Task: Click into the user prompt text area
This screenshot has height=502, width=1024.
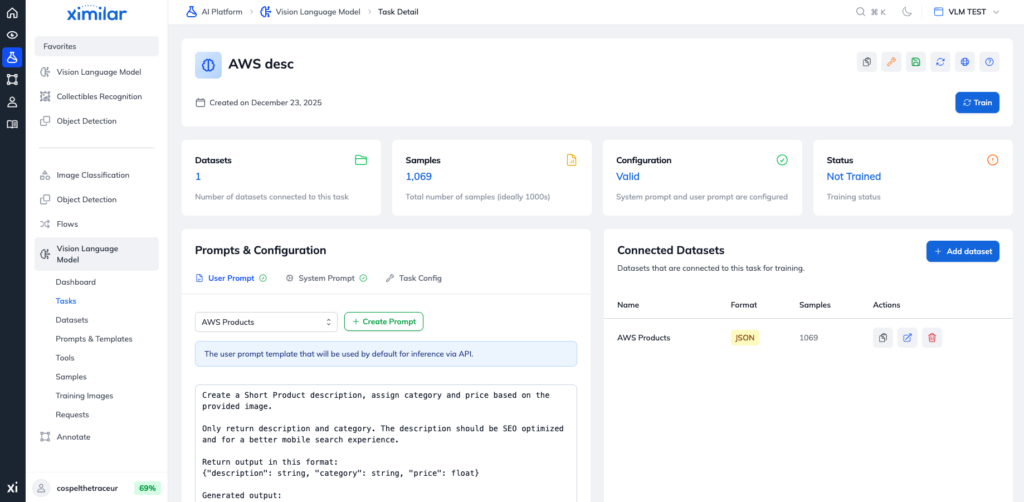Action: [x=386, y=443]
